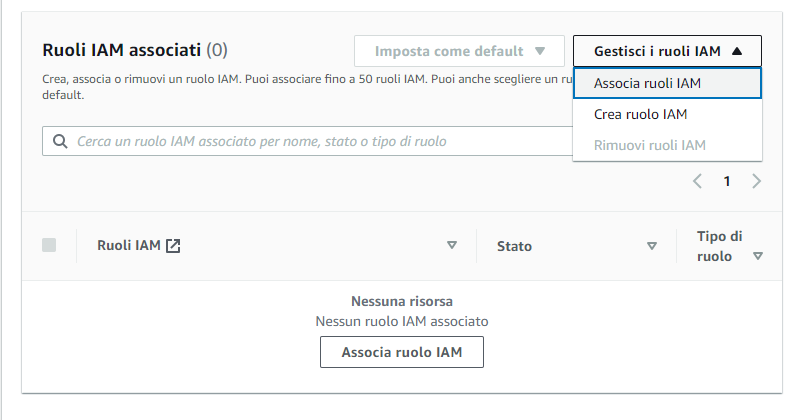The width and height of the screenshot is (796, 420).
Task: Sort by the Tipo di ruolo triangle
Action: click(x=758, y=256)
